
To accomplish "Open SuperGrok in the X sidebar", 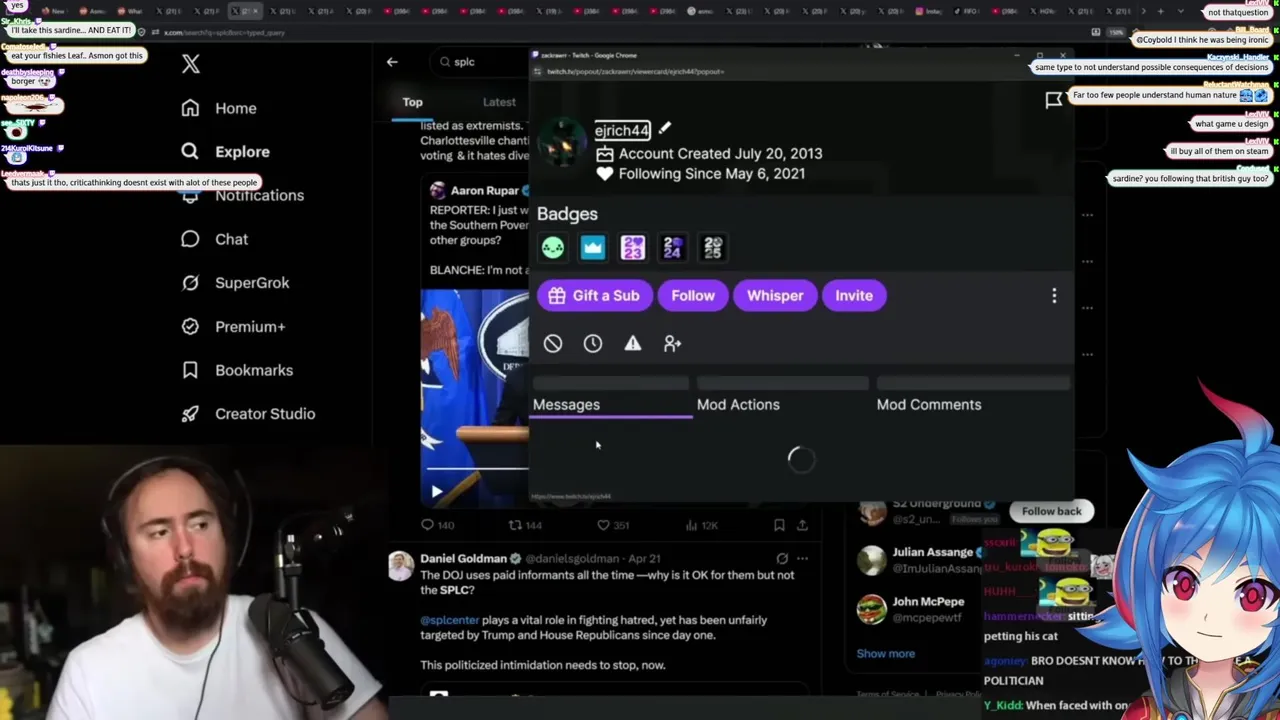I will [235, 283].
